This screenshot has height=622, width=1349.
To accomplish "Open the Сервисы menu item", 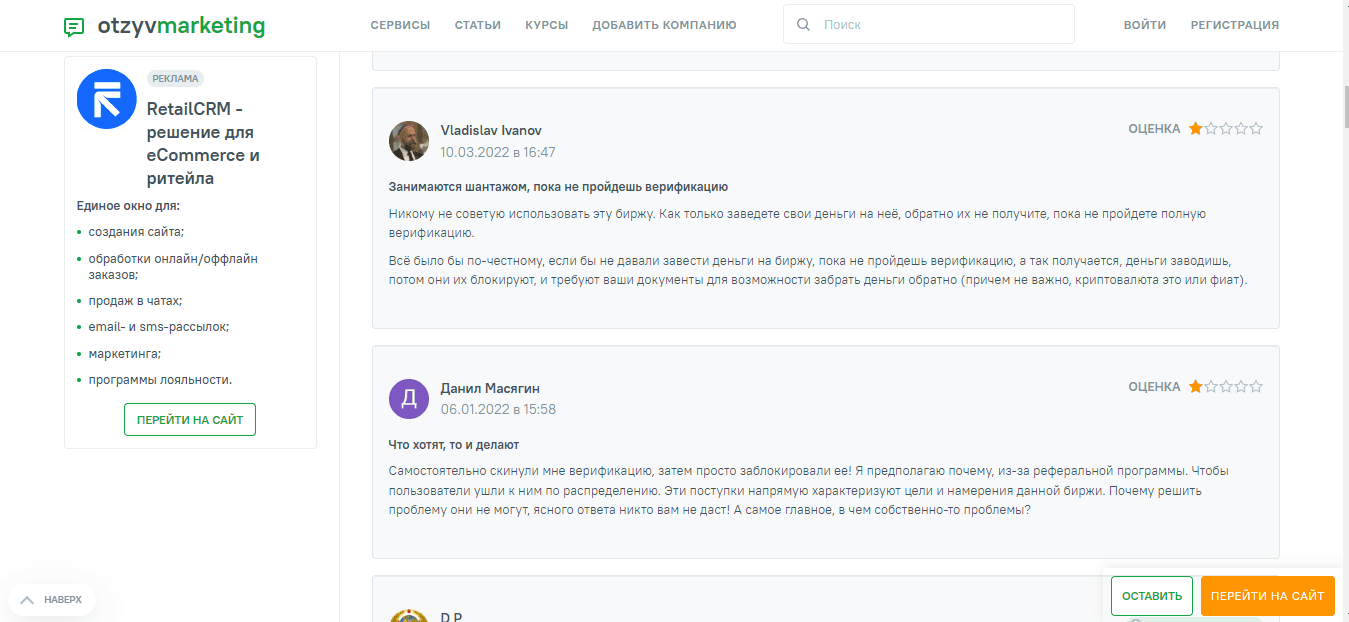I will tap(400, 25).
